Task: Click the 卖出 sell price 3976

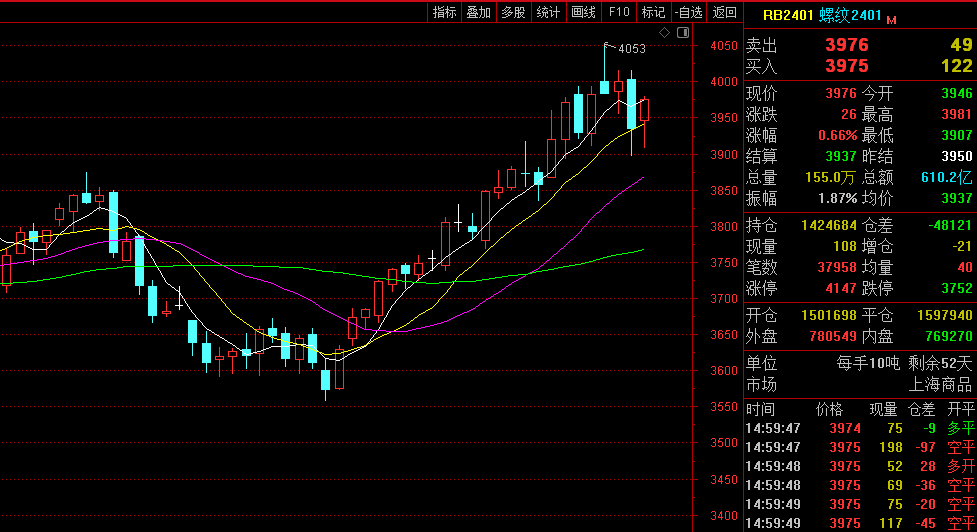Action: 846,45
